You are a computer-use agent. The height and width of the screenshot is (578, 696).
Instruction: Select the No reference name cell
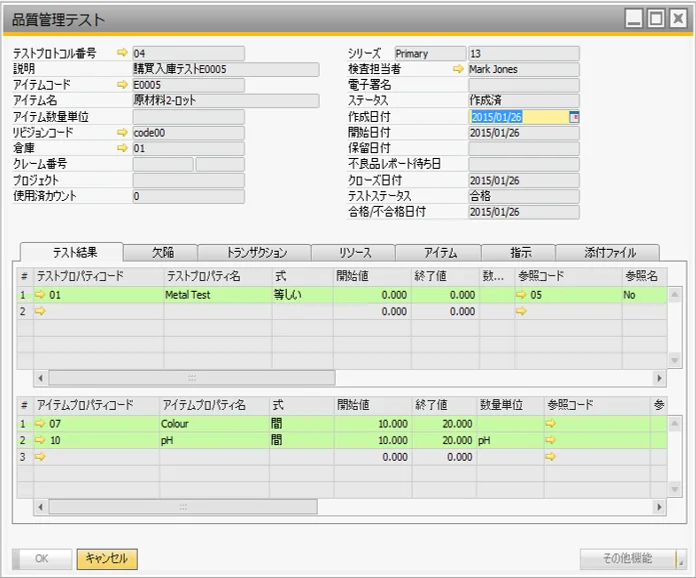tap(644, 295)
